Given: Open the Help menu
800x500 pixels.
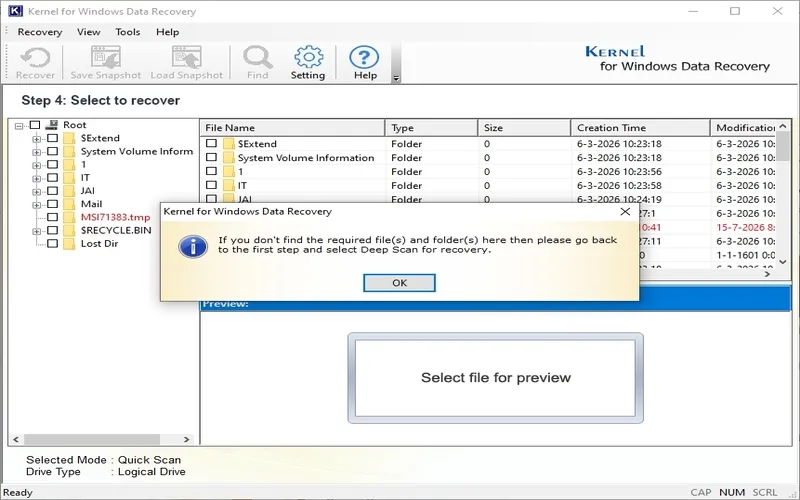Looking at the screenshot, I should point(167,32).
